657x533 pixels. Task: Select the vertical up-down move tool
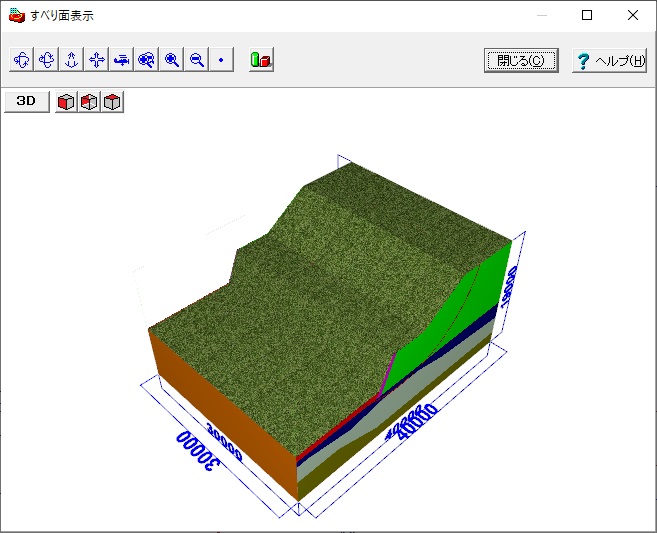[72, 60]
